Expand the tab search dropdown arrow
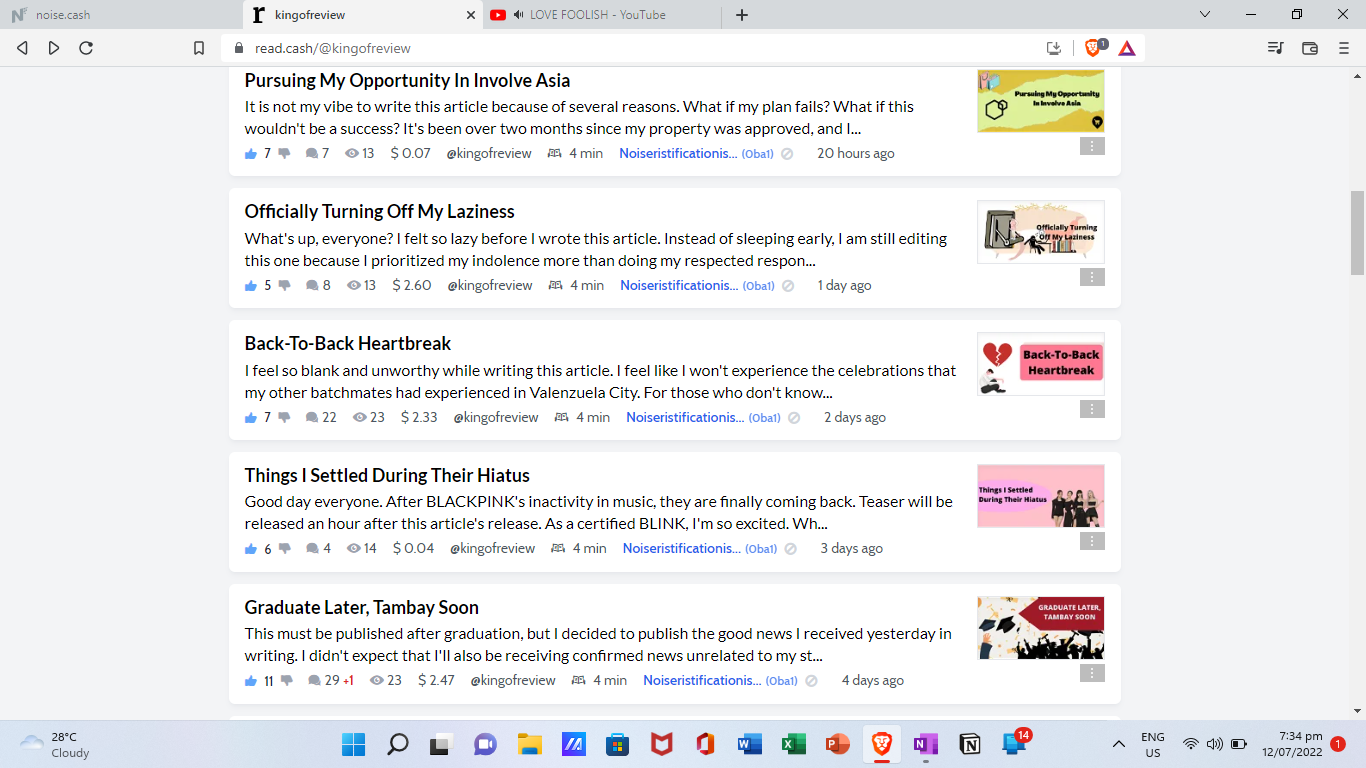Screen dimensions: 1366x768 pos(1205,14)
